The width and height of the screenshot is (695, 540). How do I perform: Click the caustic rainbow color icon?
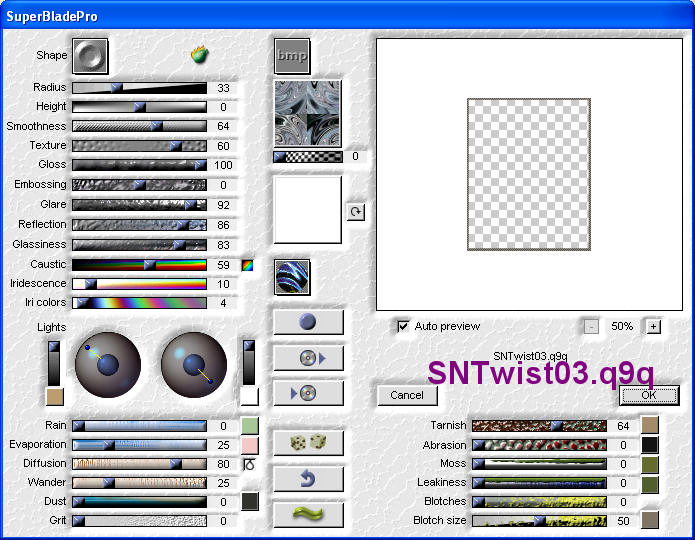[247, 265]
